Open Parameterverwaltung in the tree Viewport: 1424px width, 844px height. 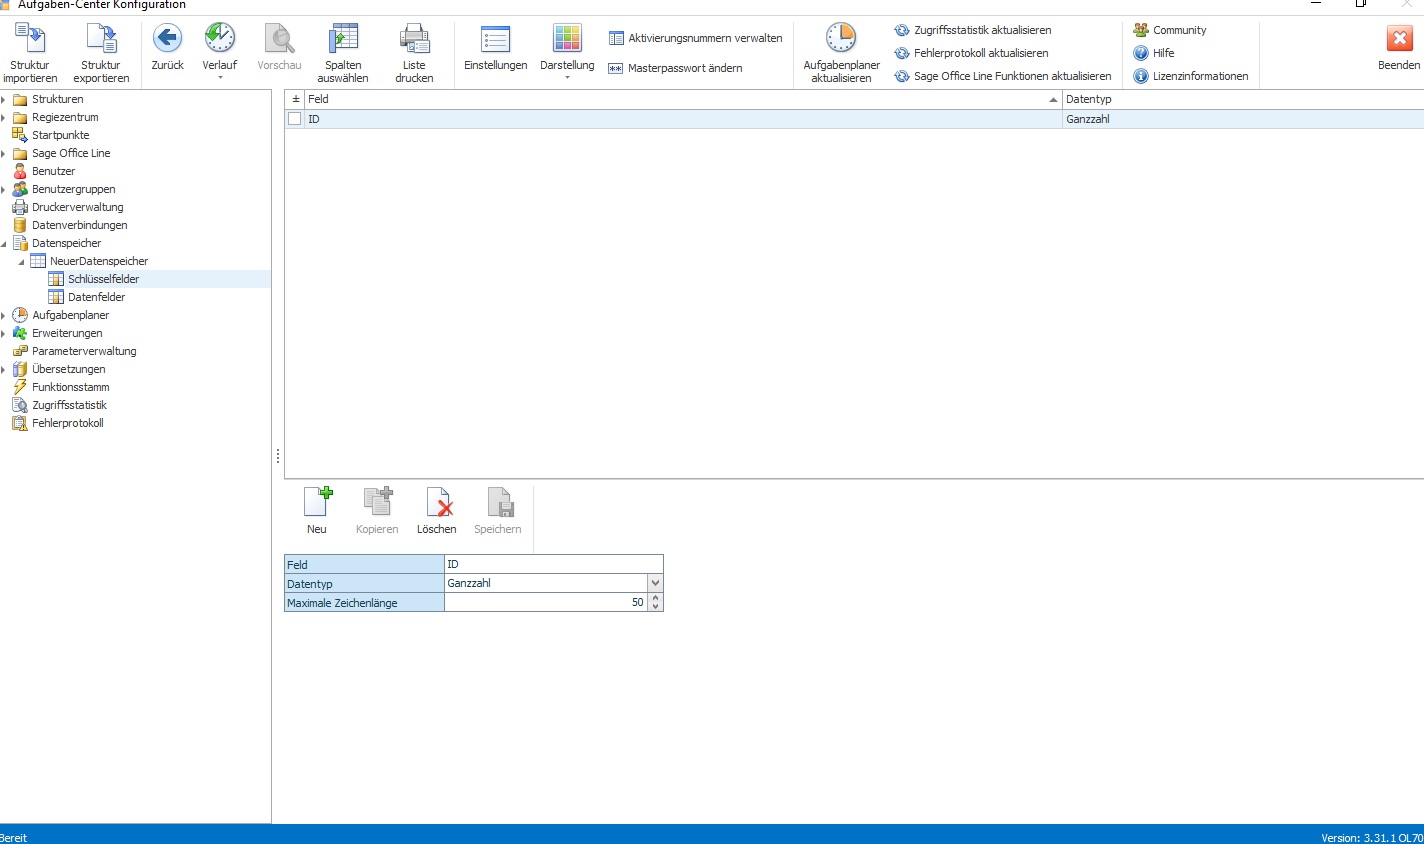pos(84,351)
